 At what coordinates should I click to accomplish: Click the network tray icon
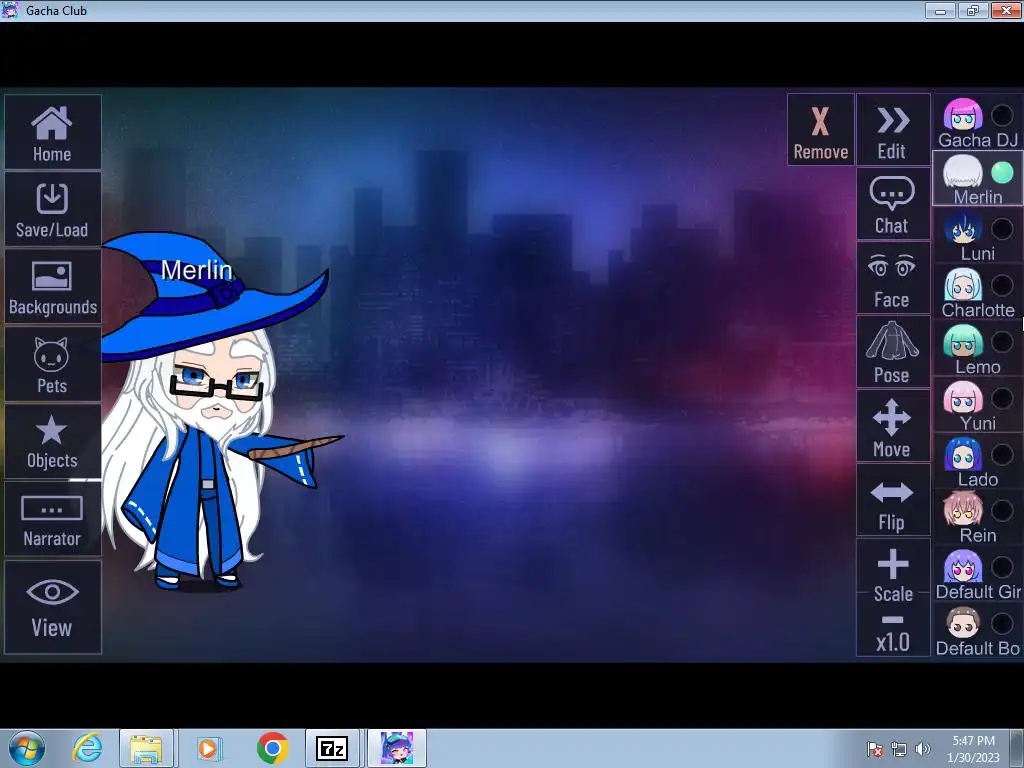click(899, 749)
